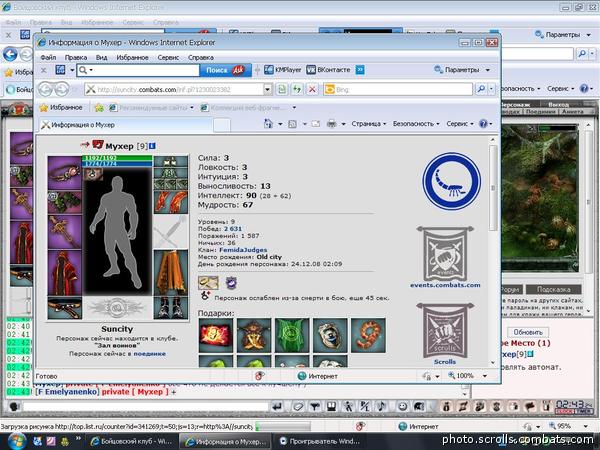The height and width of the screenshot is (450, 600).
Task: Switch to Бойцовский клуб taskbar window
Action: 131,441
